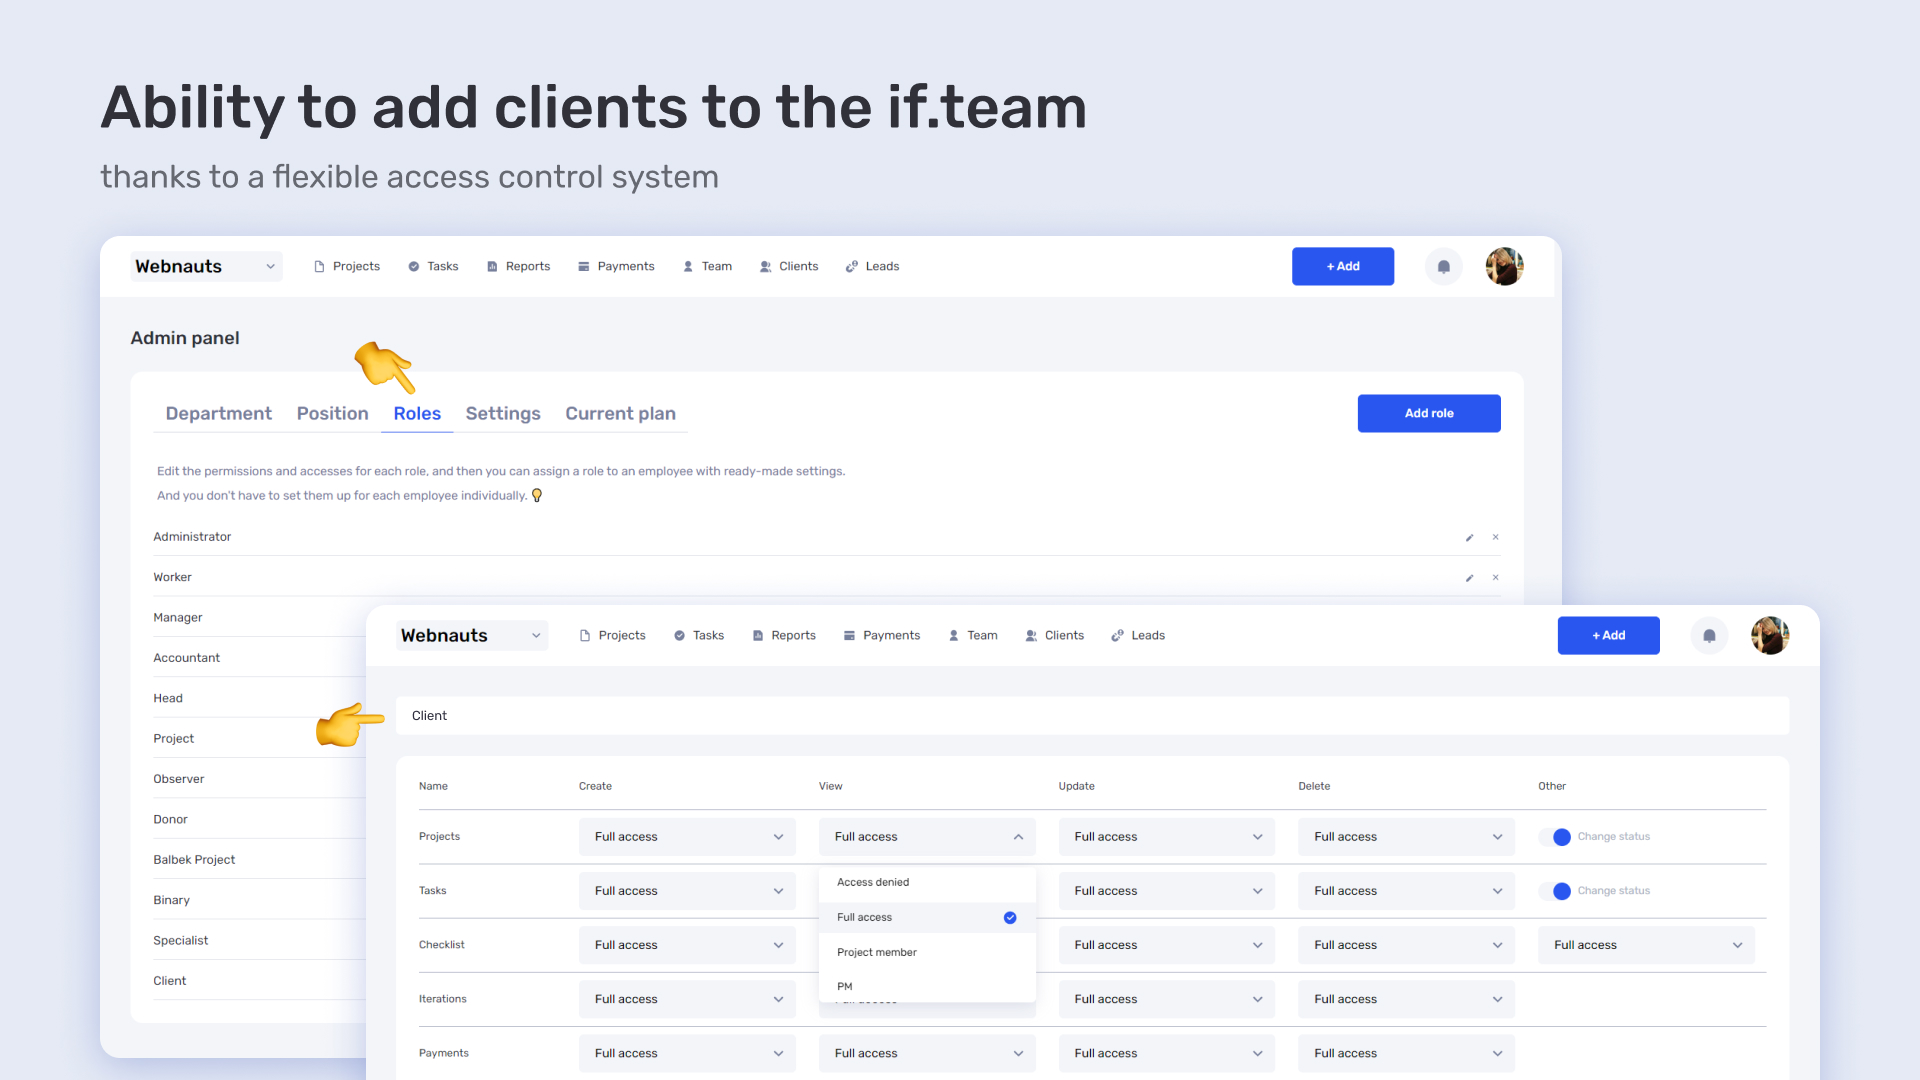Open Clients in the back window navbar
This screenshot has height=1080, width=1920.
[x=789, y=266]
